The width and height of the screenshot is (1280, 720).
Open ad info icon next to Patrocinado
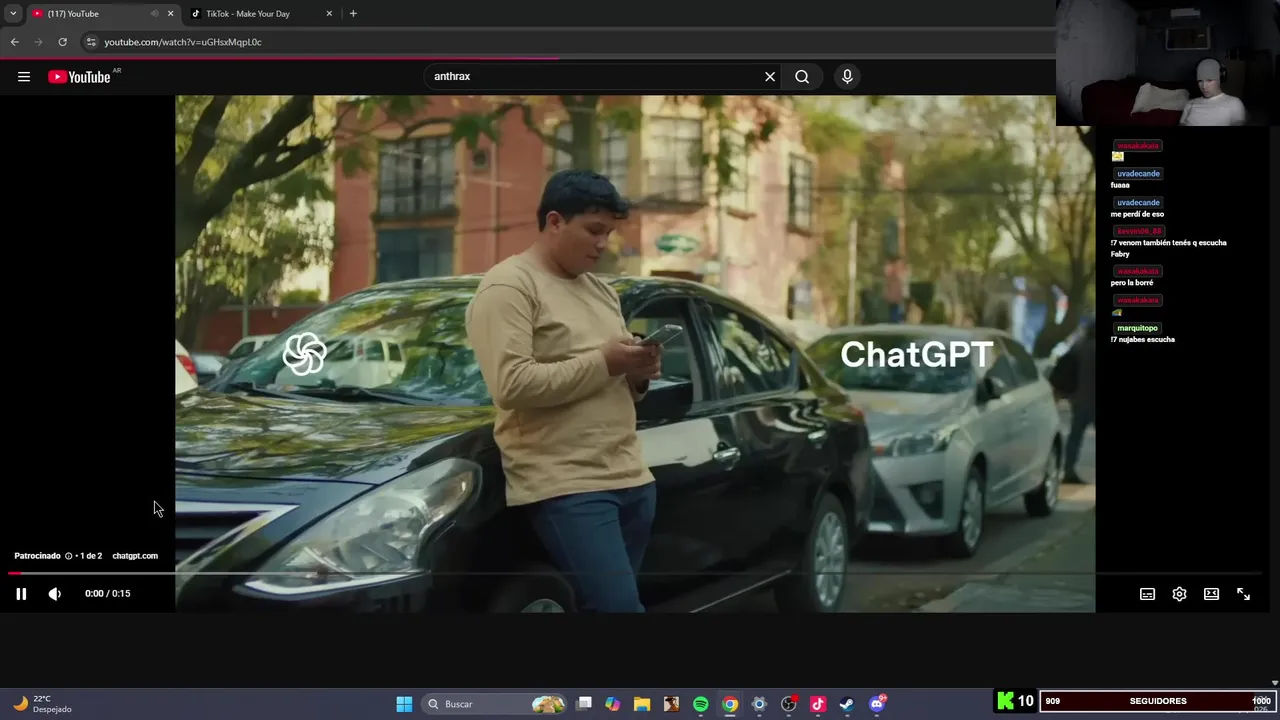pyautogui.click(x=69, y=556)
